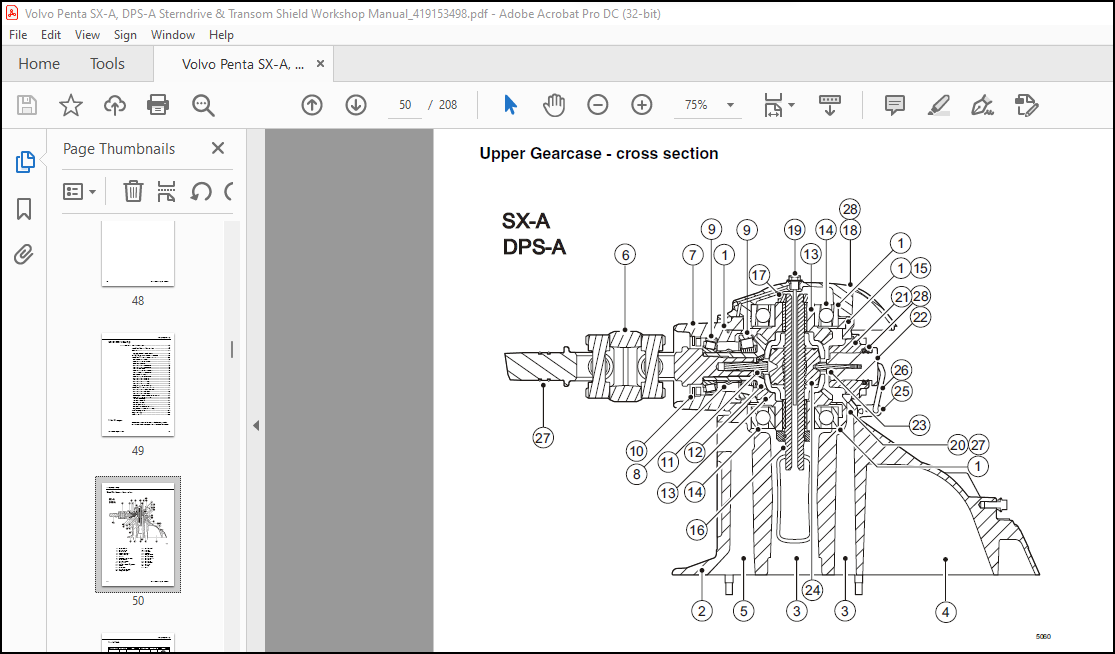This screenshot has height=654, width=1115.
Task: Open the View menu
Action: (x=87, y=35)
